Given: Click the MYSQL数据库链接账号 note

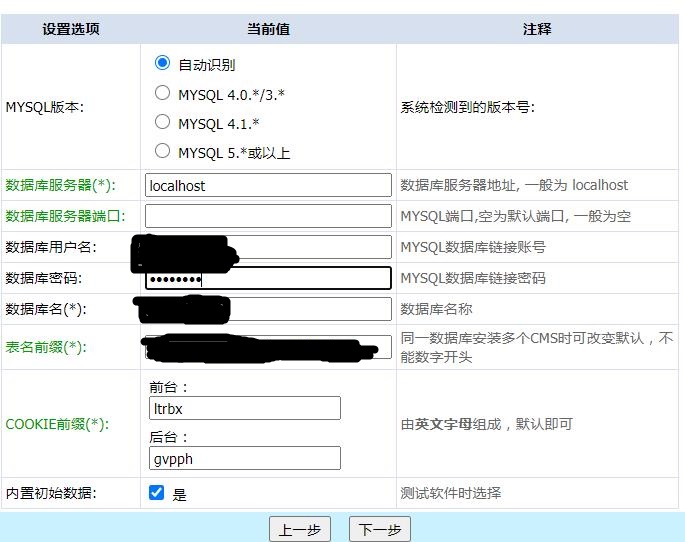Looking at the screenshot, I should point(473,247).
